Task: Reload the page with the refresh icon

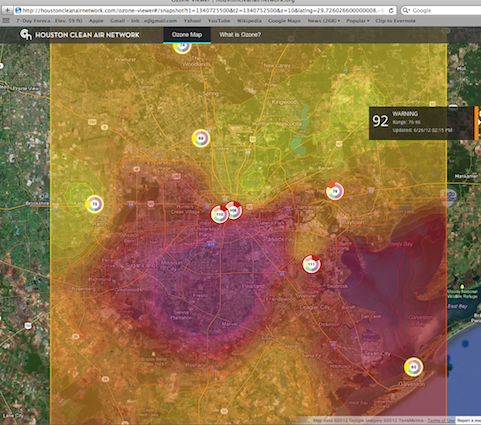Action: click(x=391, y=10)
